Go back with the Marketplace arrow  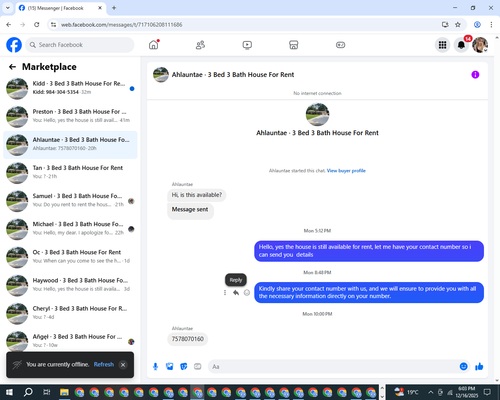tap(12, 67)
